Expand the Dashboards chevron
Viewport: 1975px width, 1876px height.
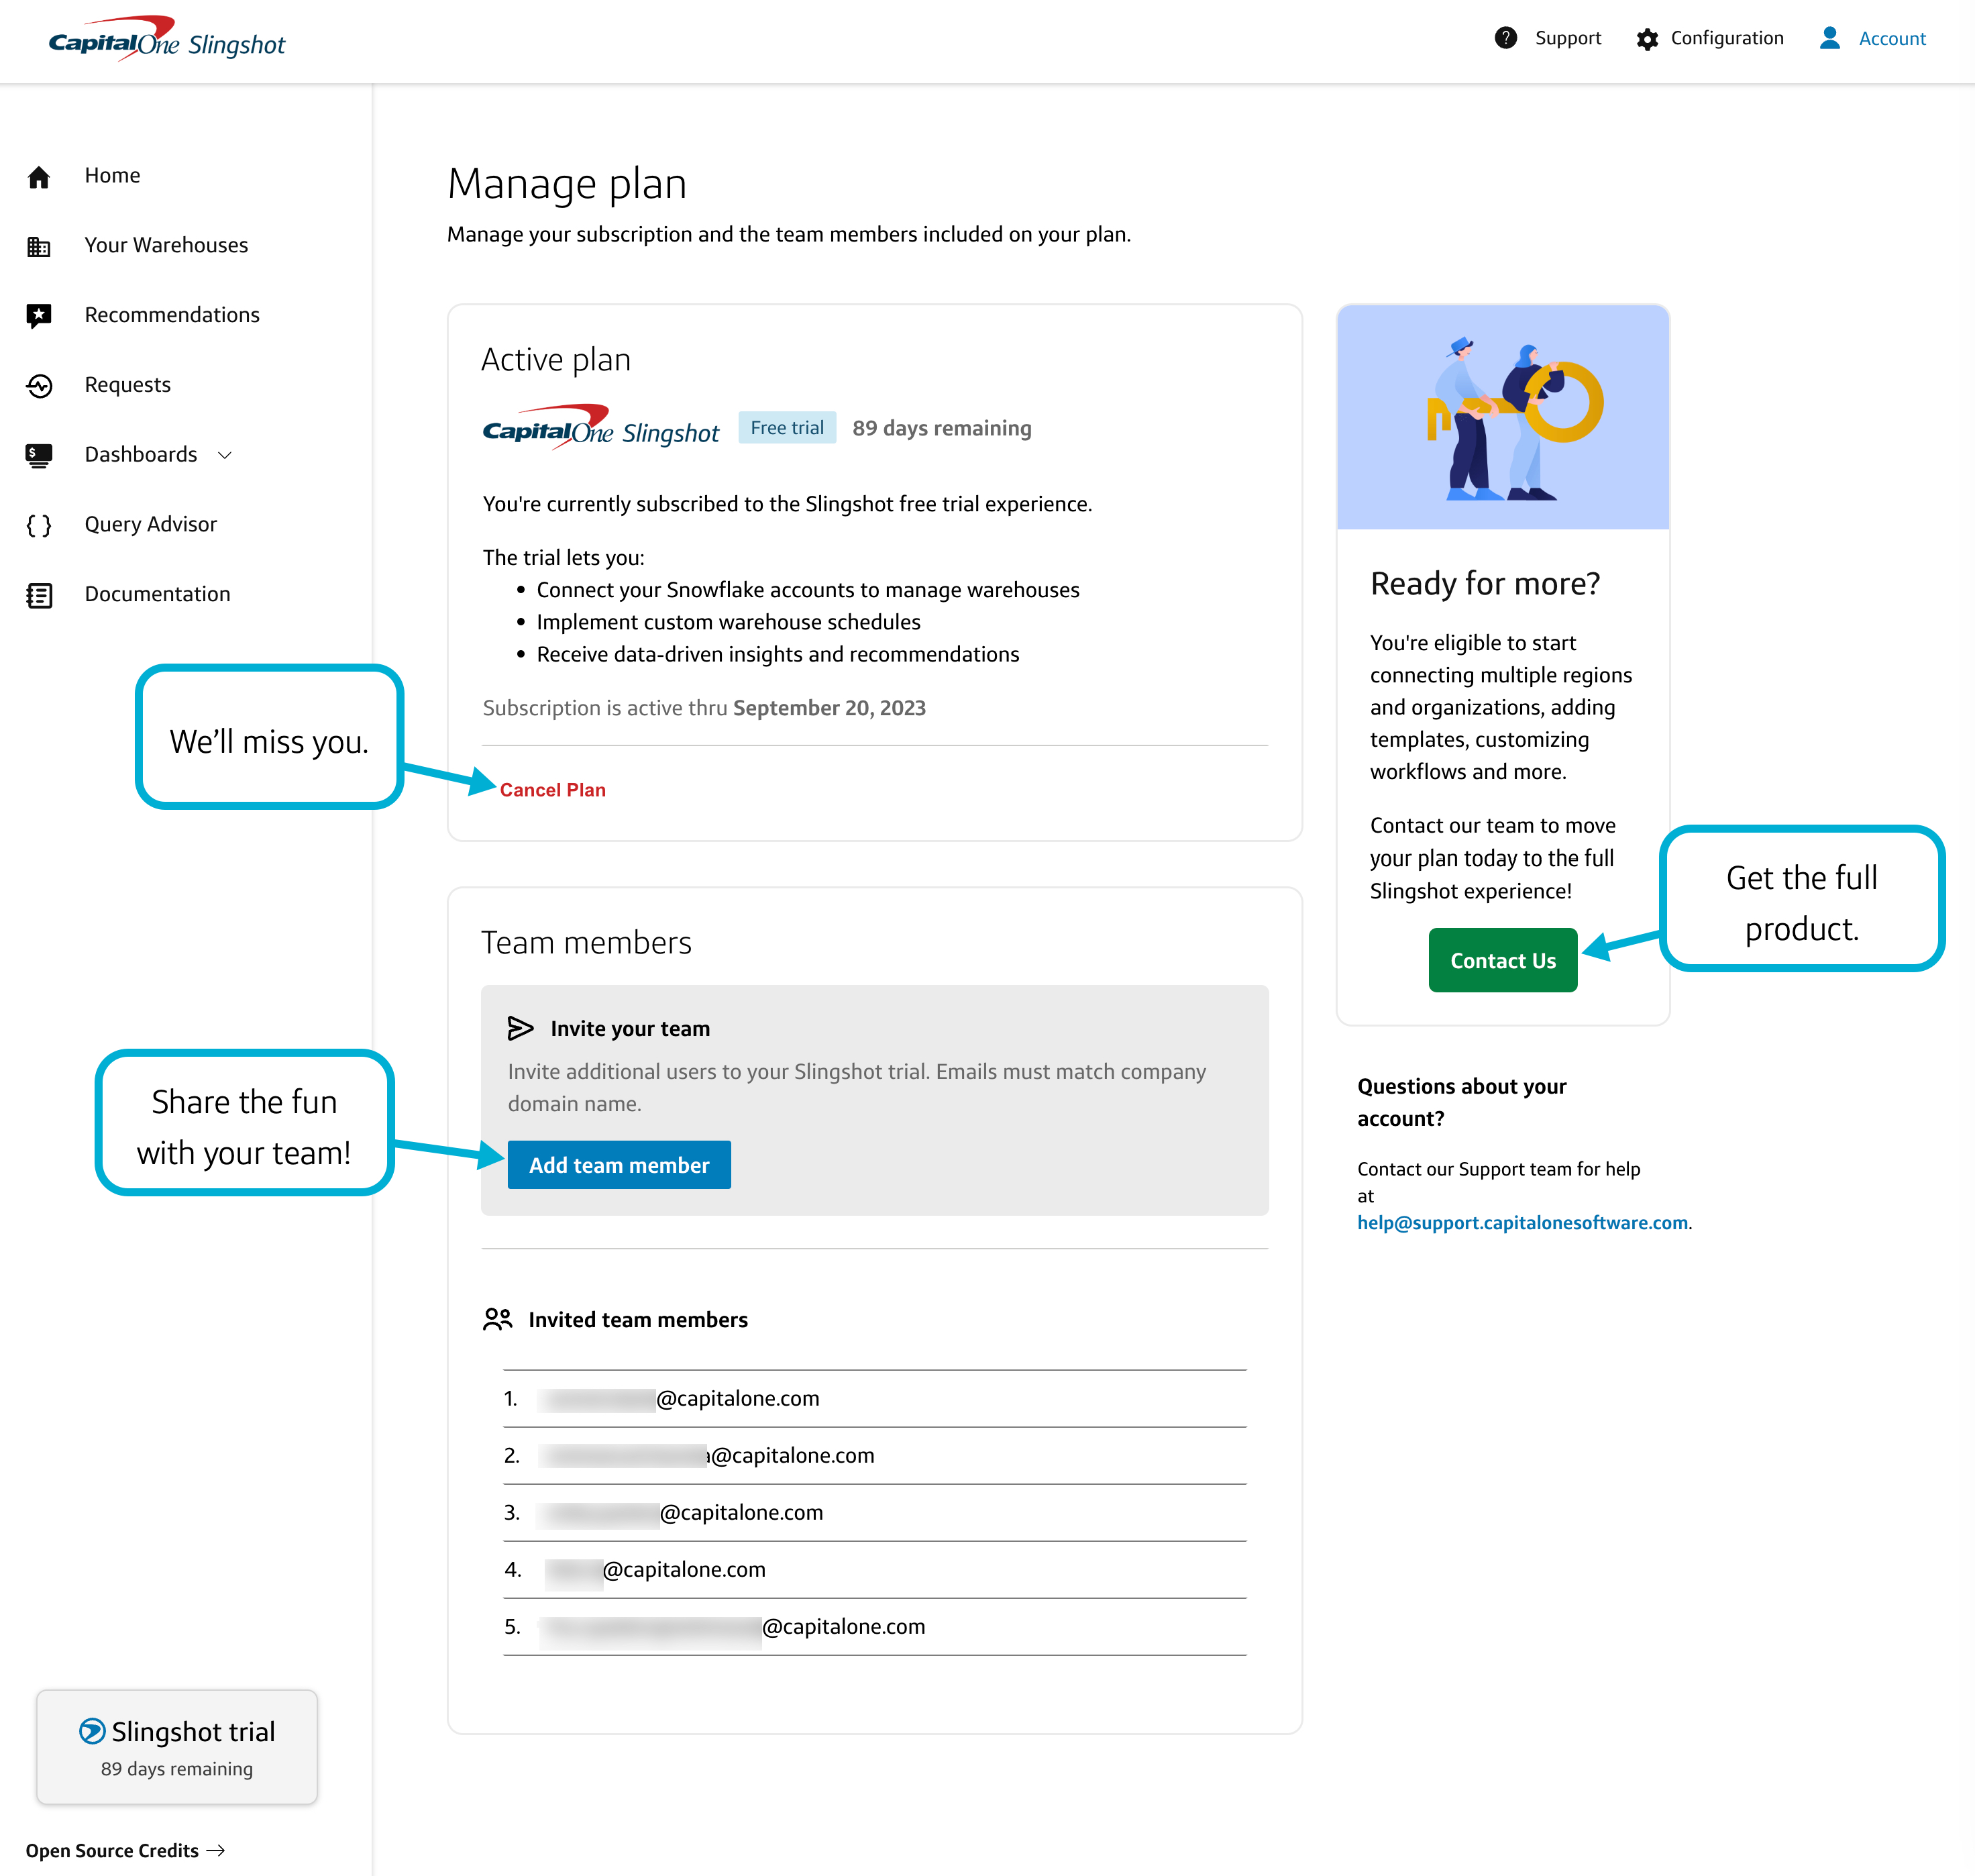click(225, 455)
